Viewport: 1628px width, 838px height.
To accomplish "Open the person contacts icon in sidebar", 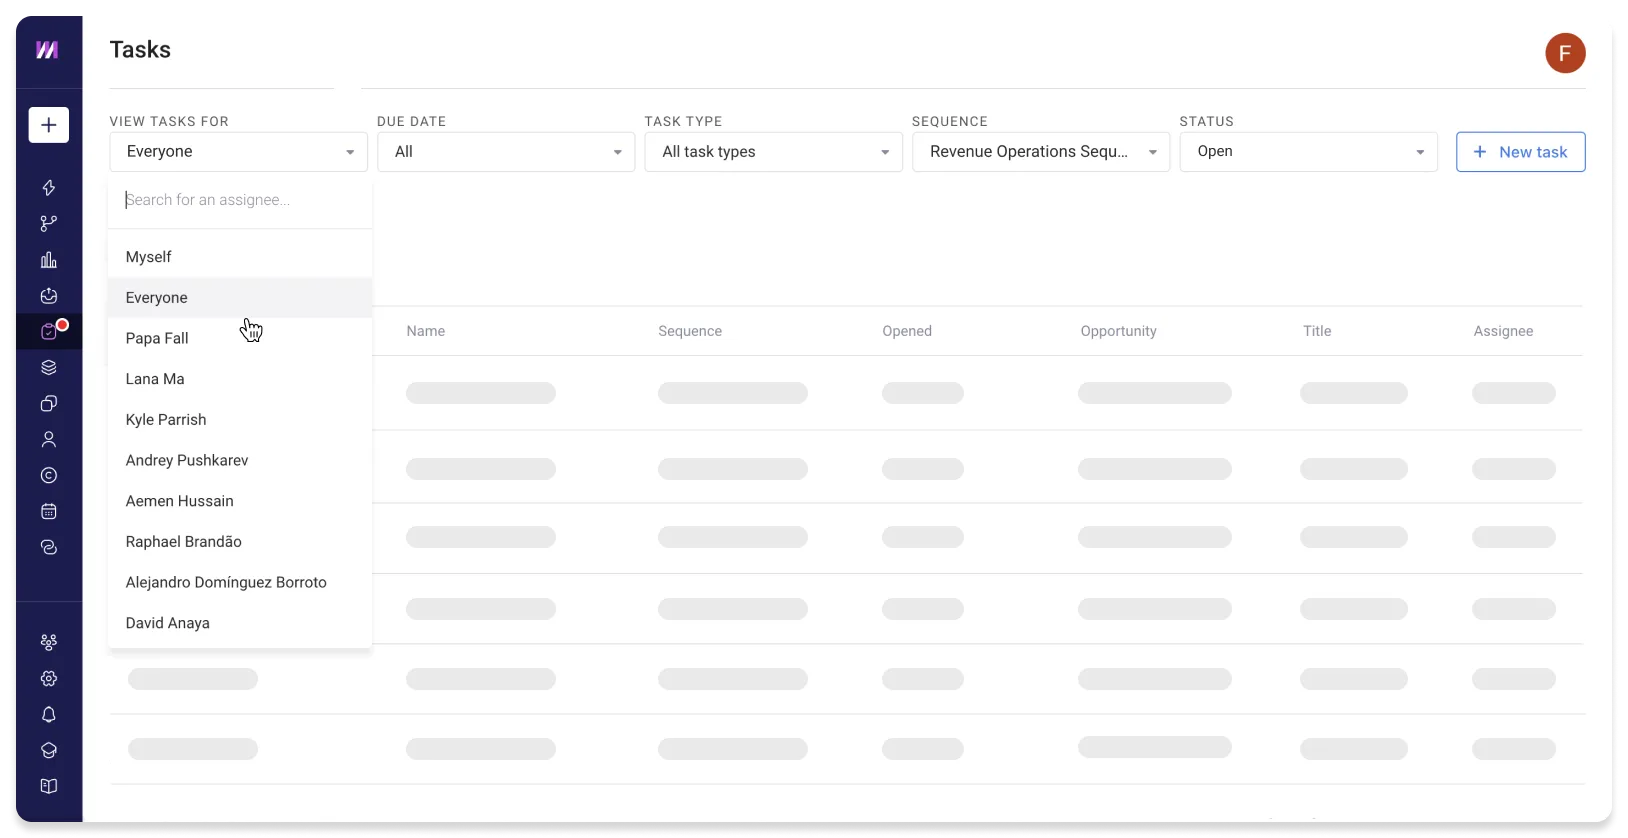I will 48,440.
